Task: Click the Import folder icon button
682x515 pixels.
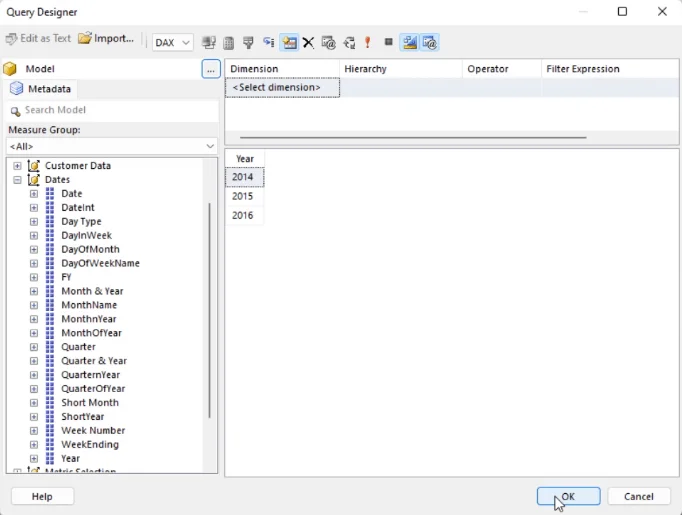Action: (106, 38)
